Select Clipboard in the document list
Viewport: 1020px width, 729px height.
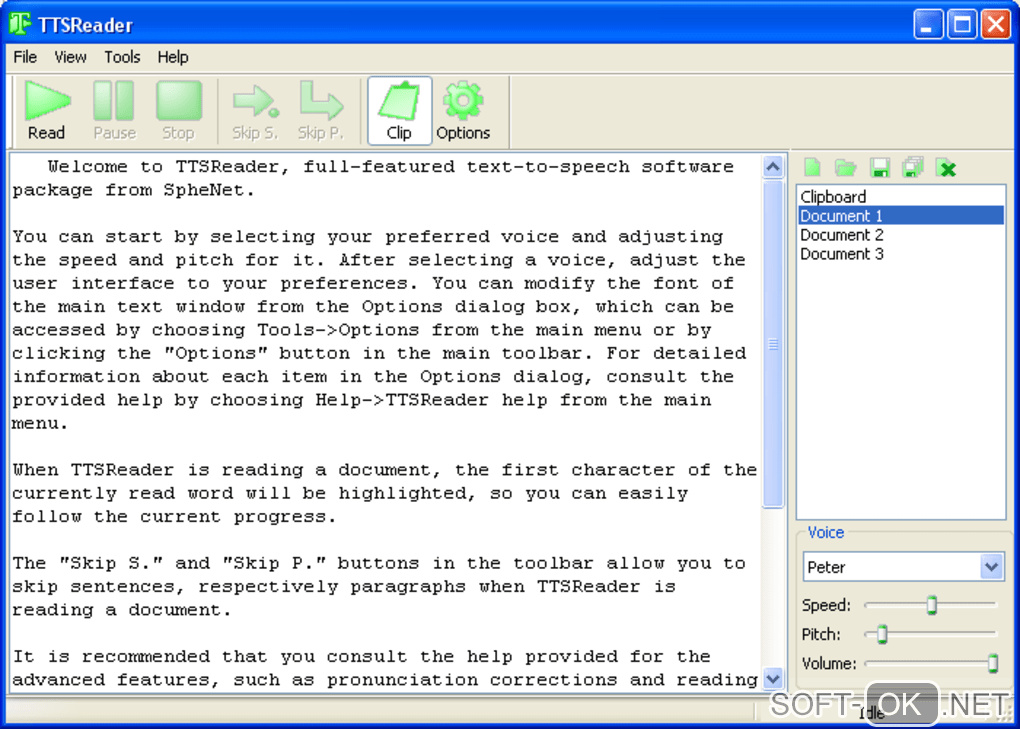click(901, 196)
